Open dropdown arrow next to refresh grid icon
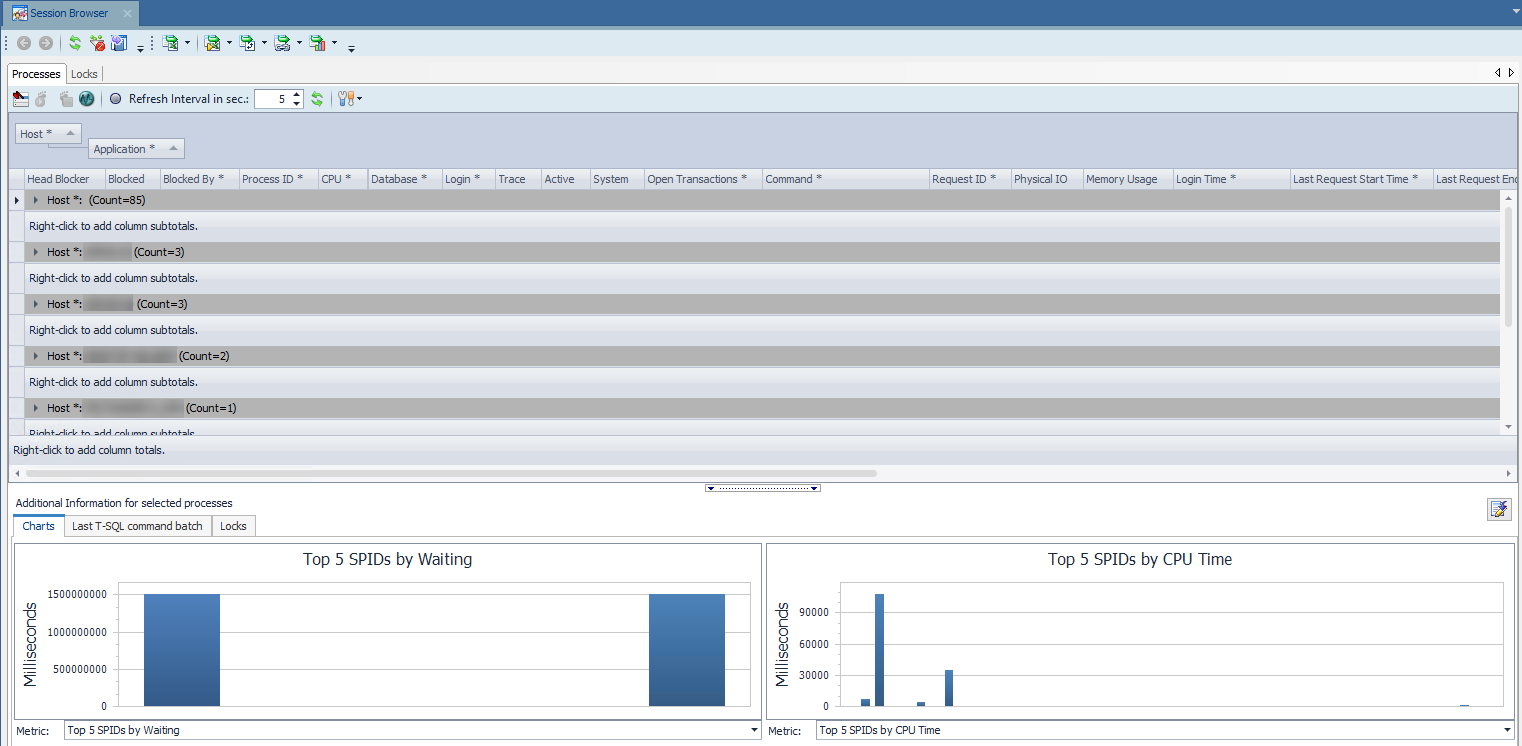Viewport: 1522px width, 746px height. coord(264,43)
